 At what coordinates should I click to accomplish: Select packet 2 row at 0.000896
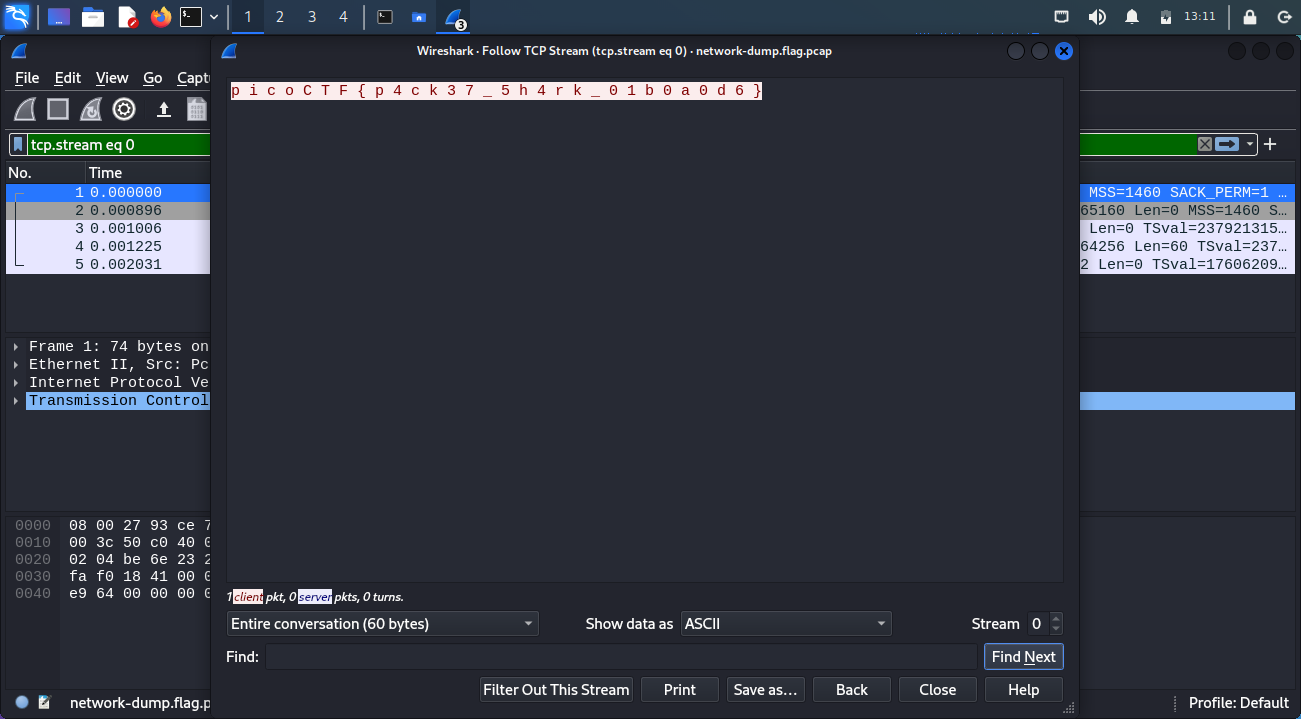coord(108,210)
